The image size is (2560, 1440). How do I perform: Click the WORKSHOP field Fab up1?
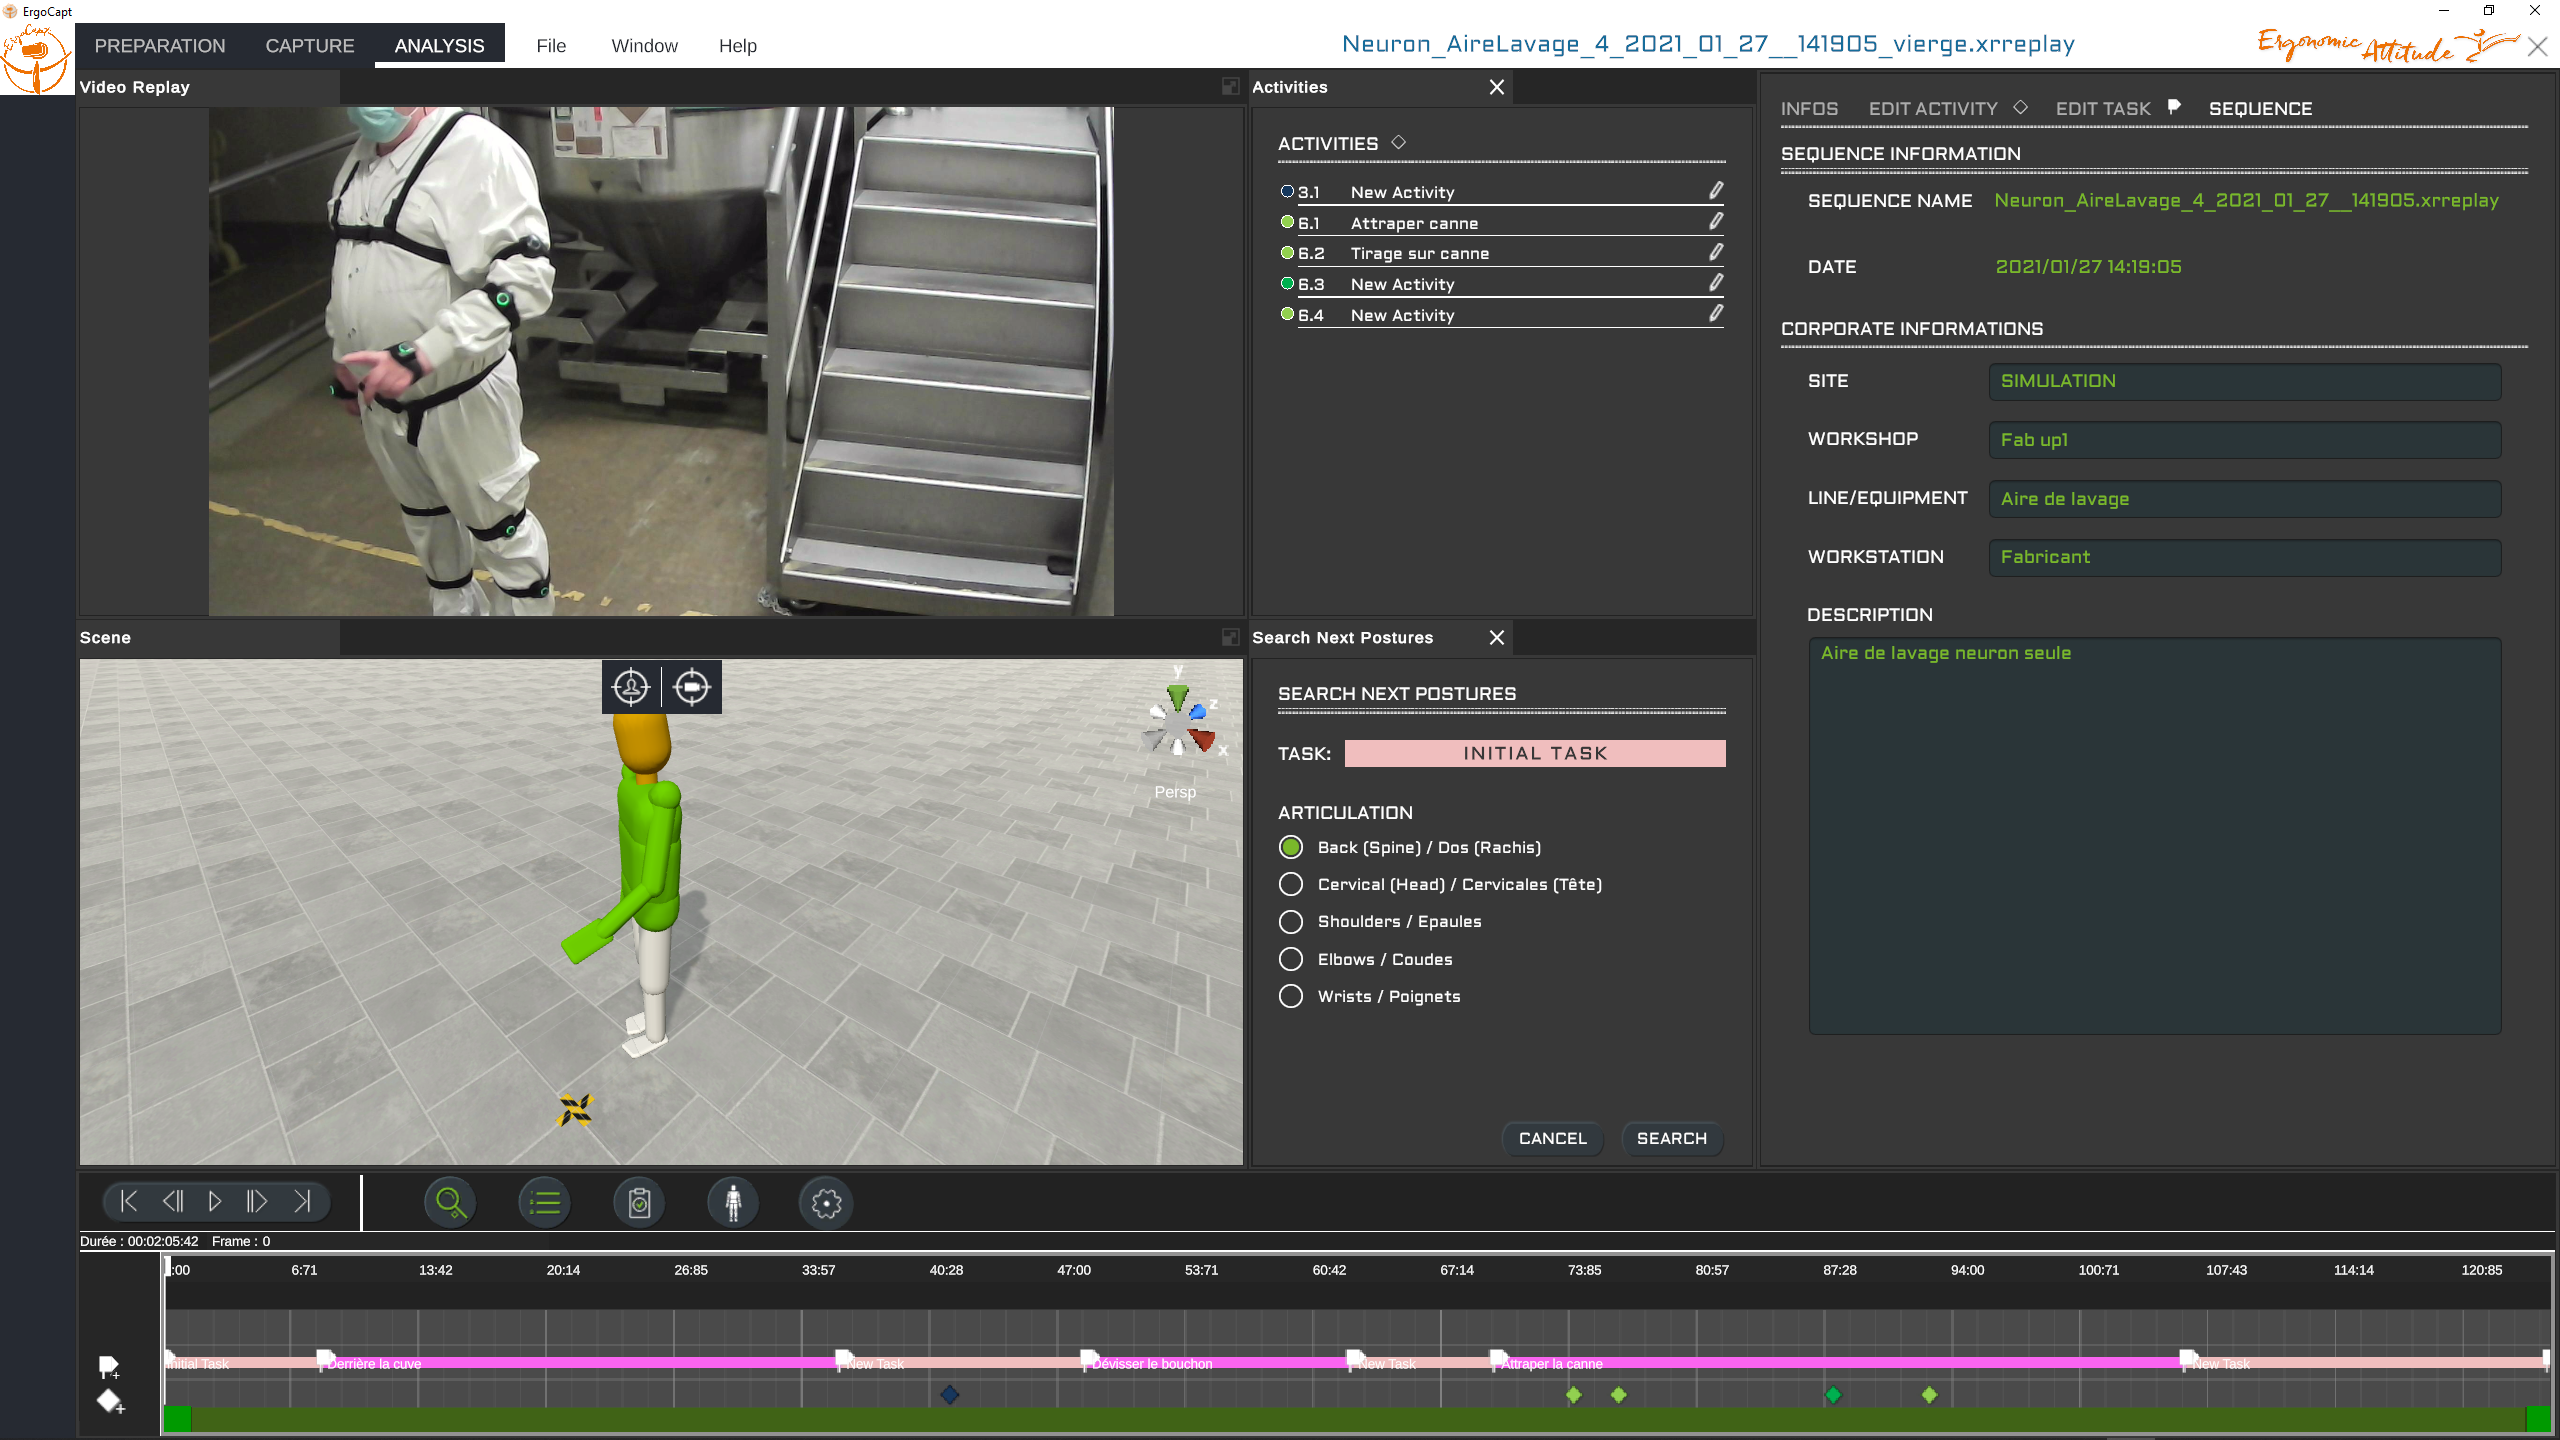(x=2245, y=440)
